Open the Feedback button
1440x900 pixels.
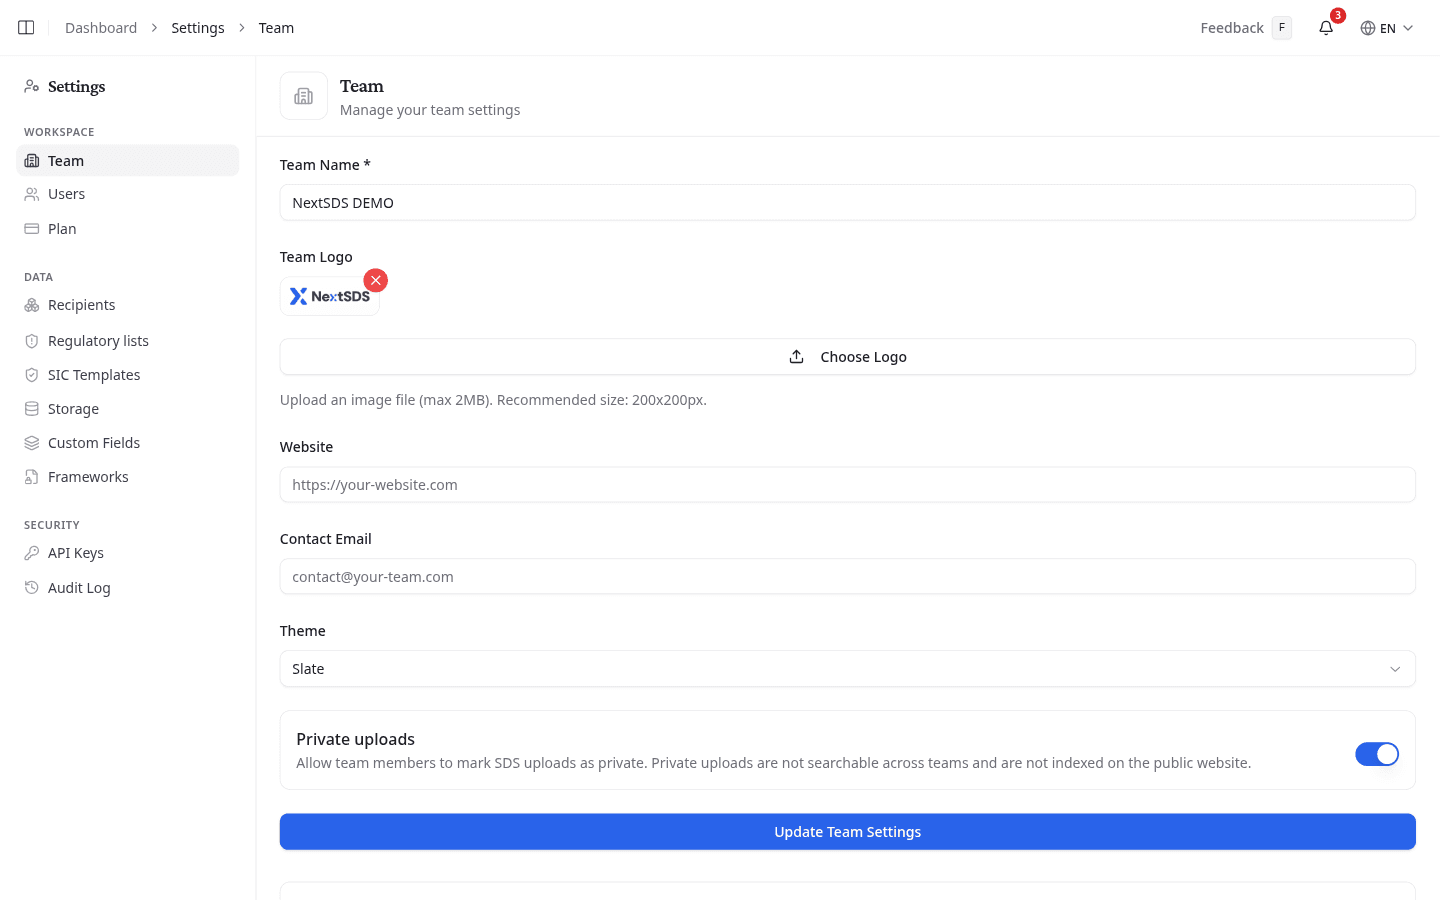tap(1246, 28)
